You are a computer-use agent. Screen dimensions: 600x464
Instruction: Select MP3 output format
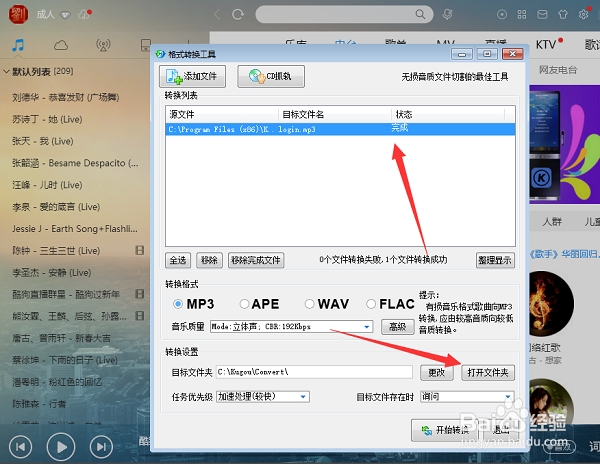pyautogui.click(x=177, y=304)
